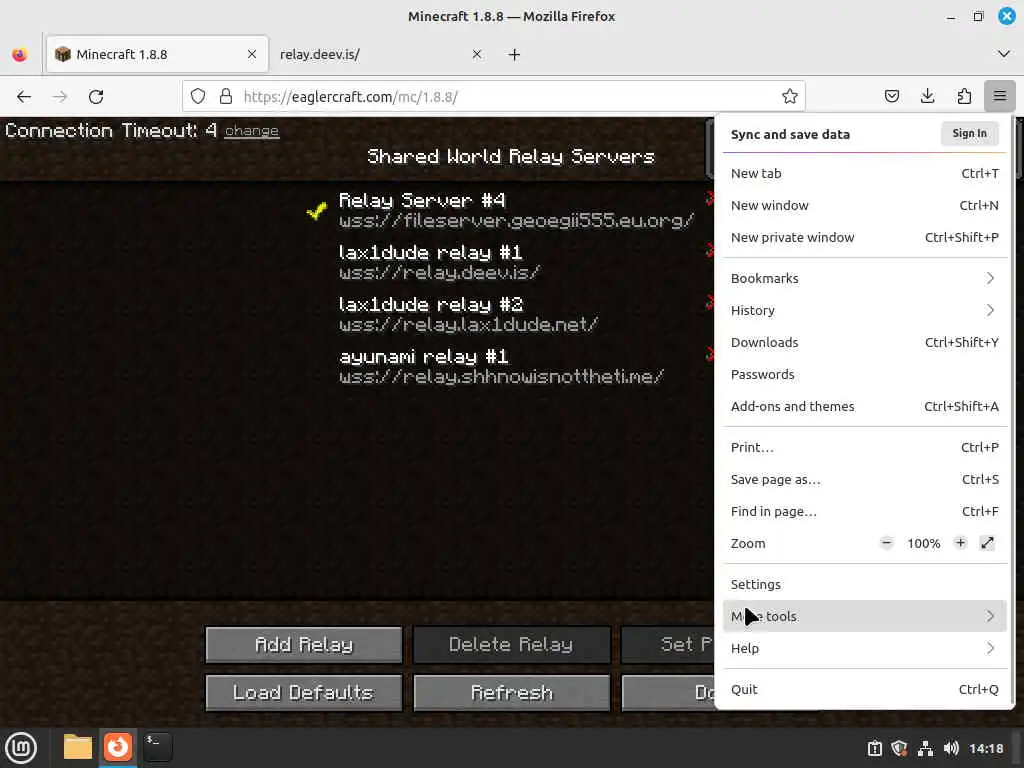Launch the terminal from taskbar
This screenshot has width=1024, height=768.
pos(157,747)
